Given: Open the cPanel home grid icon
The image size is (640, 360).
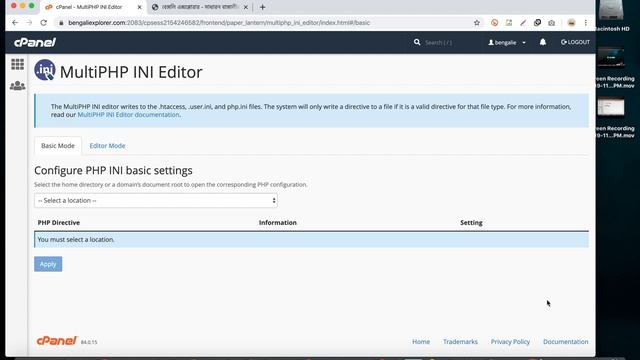Looking at the screenshot, I should pyautogui.click(x=18, y=64).
